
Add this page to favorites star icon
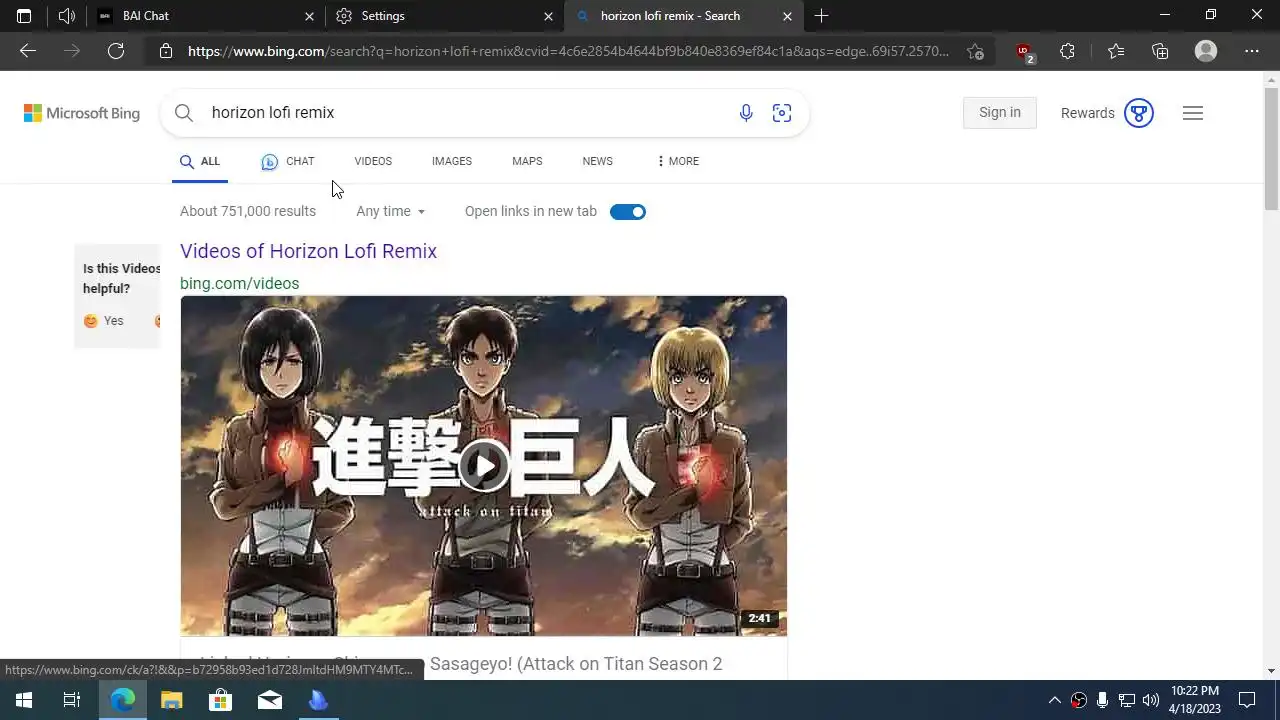[x=975, y=51]
